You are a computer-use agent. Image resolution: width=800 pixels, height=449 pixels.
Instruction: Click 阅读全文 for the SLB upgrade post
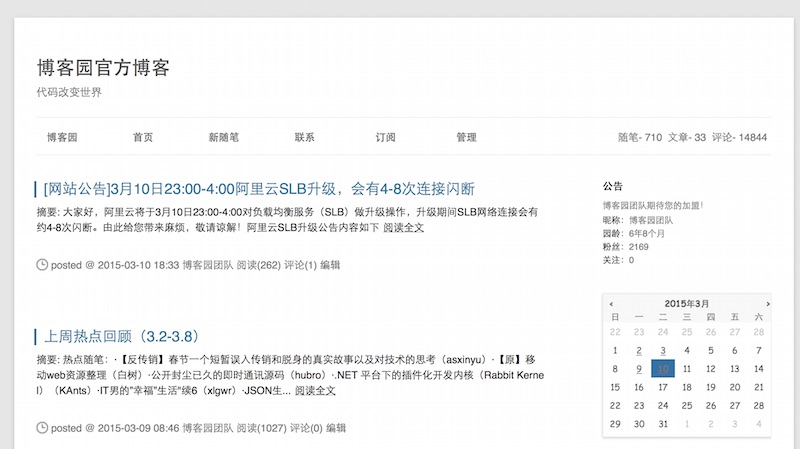pyautogui.click(x=404, y=227)
